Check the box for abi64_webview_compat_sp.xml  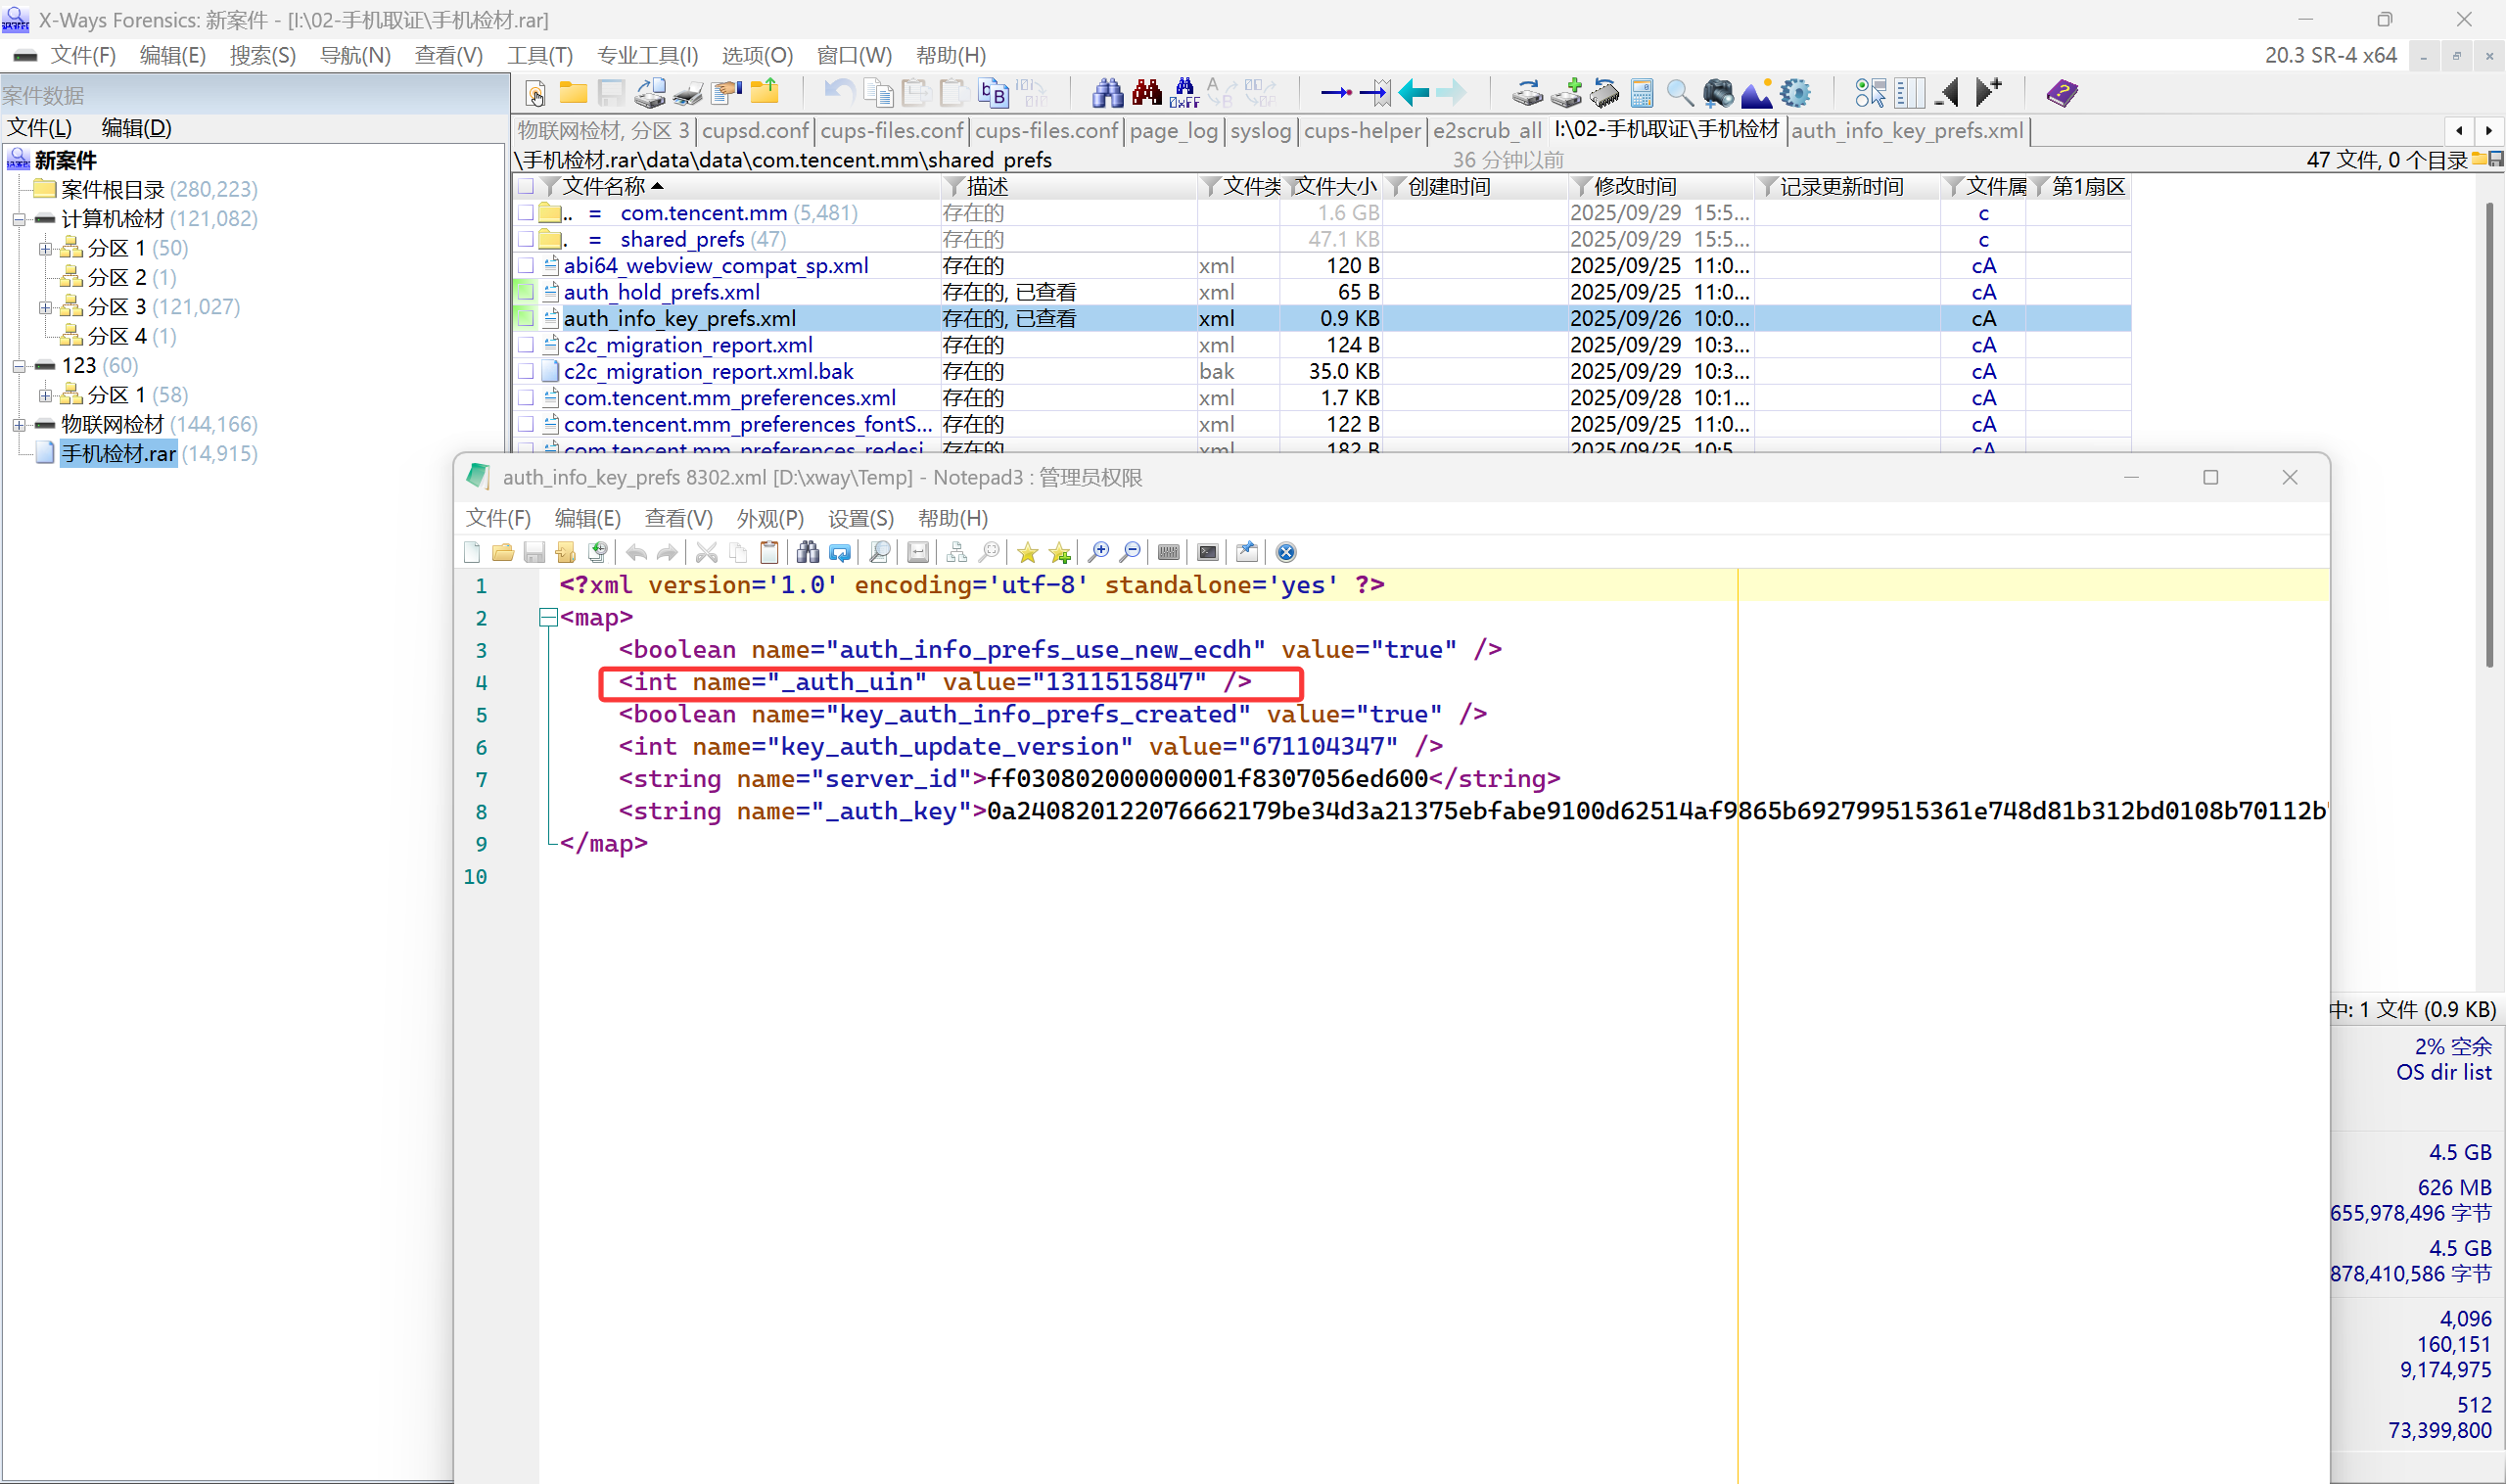526,266
